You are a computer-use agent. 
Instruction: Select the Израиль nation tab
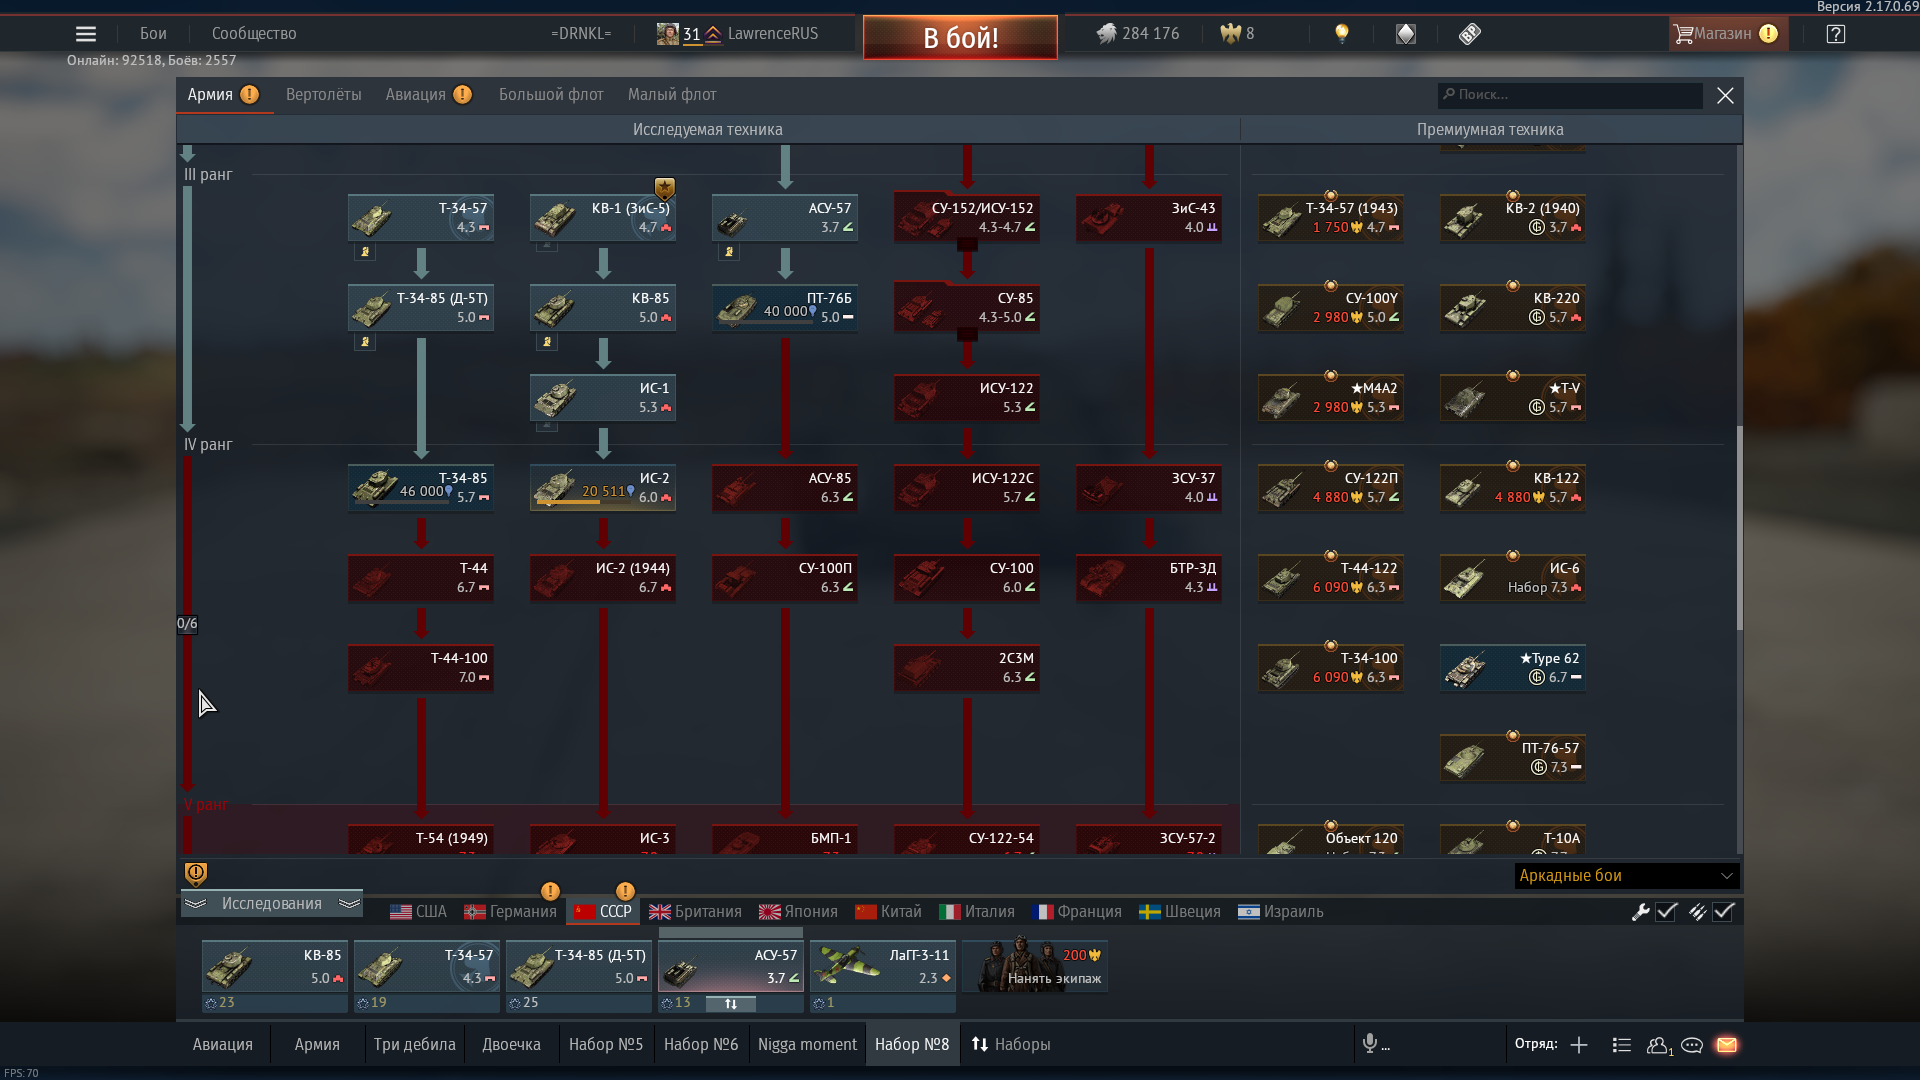1281,912
